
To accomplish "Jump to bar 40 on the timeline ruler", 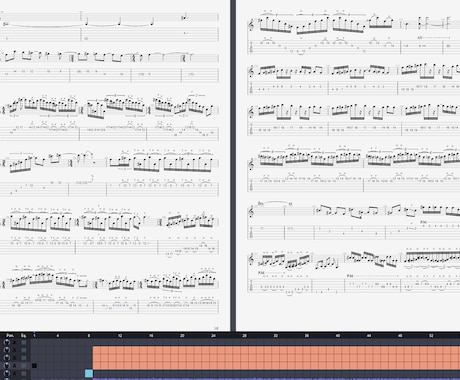I will (338, 336).
